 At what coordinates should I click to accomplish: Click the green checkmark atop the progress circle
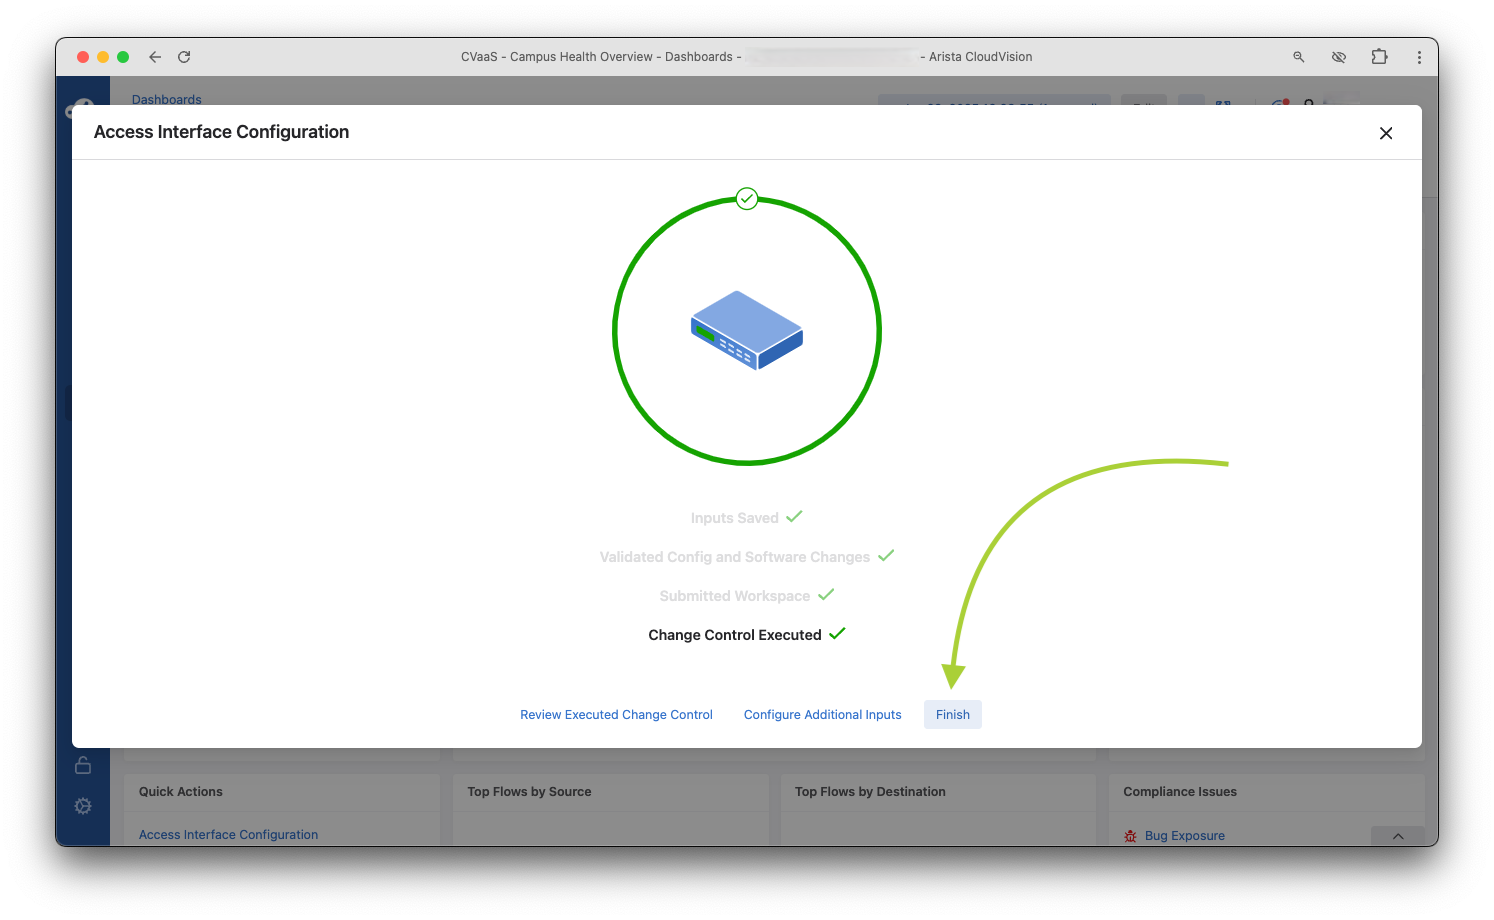[747, 199]
